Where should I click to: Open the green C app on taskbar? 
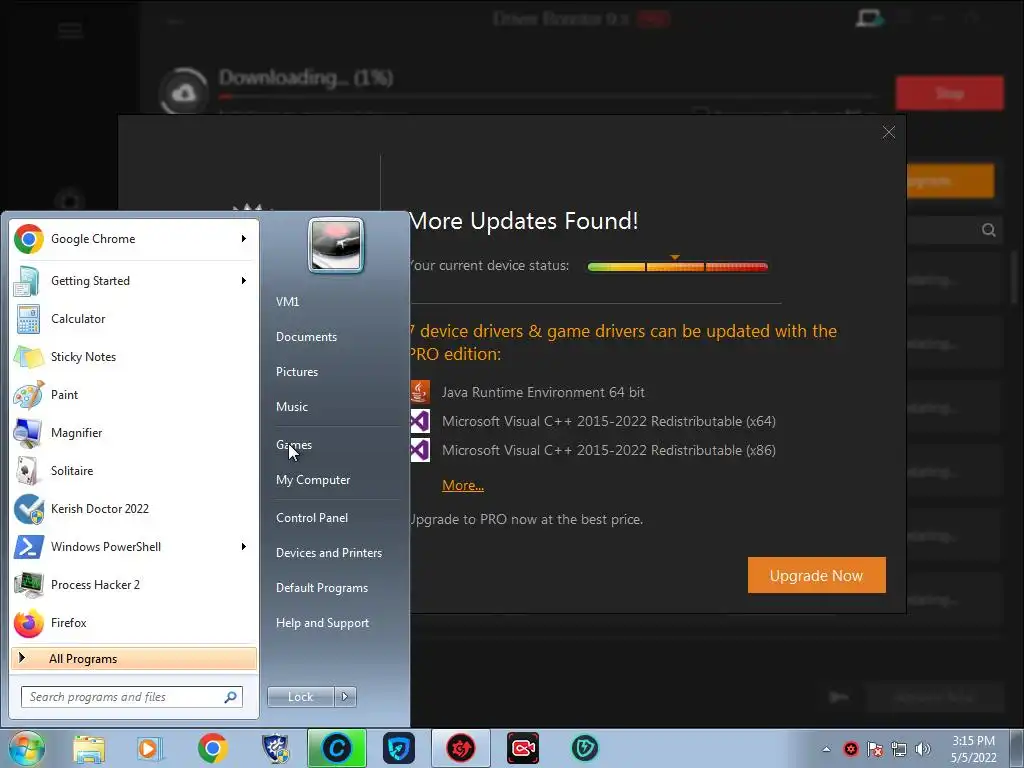click(x=337, y=748)
